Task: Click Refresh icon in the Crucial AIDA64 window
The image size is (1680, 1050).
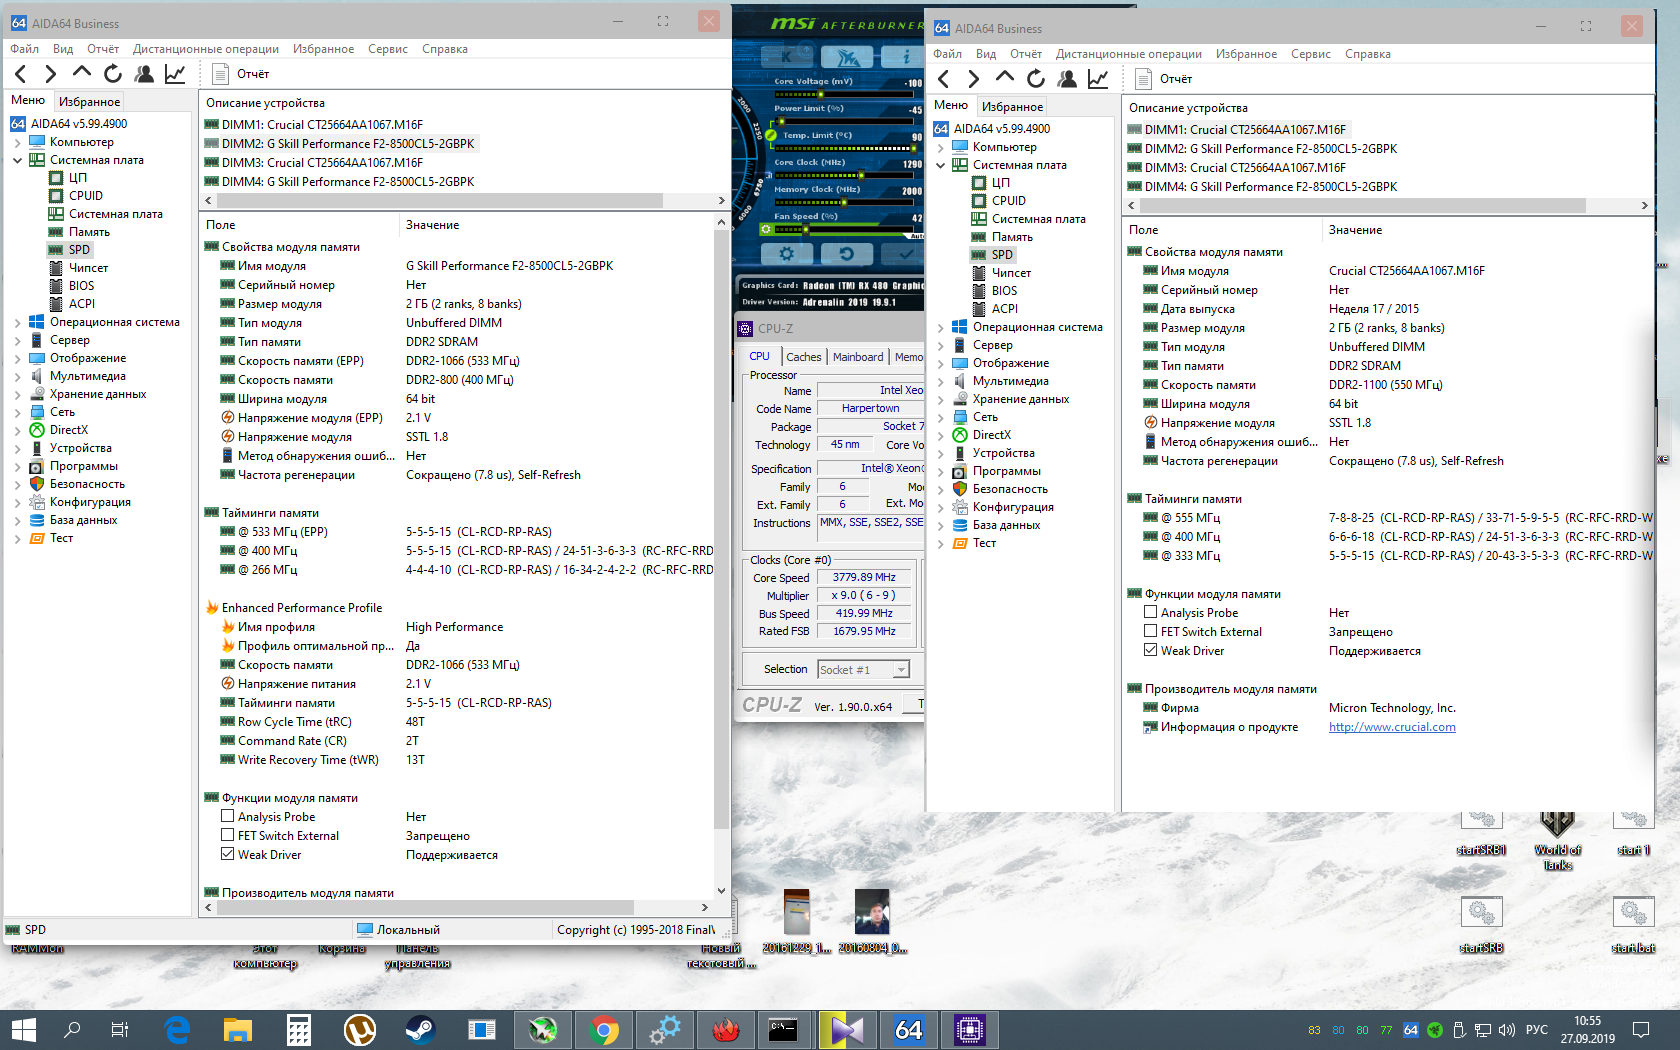Action: click(1036, 79)
